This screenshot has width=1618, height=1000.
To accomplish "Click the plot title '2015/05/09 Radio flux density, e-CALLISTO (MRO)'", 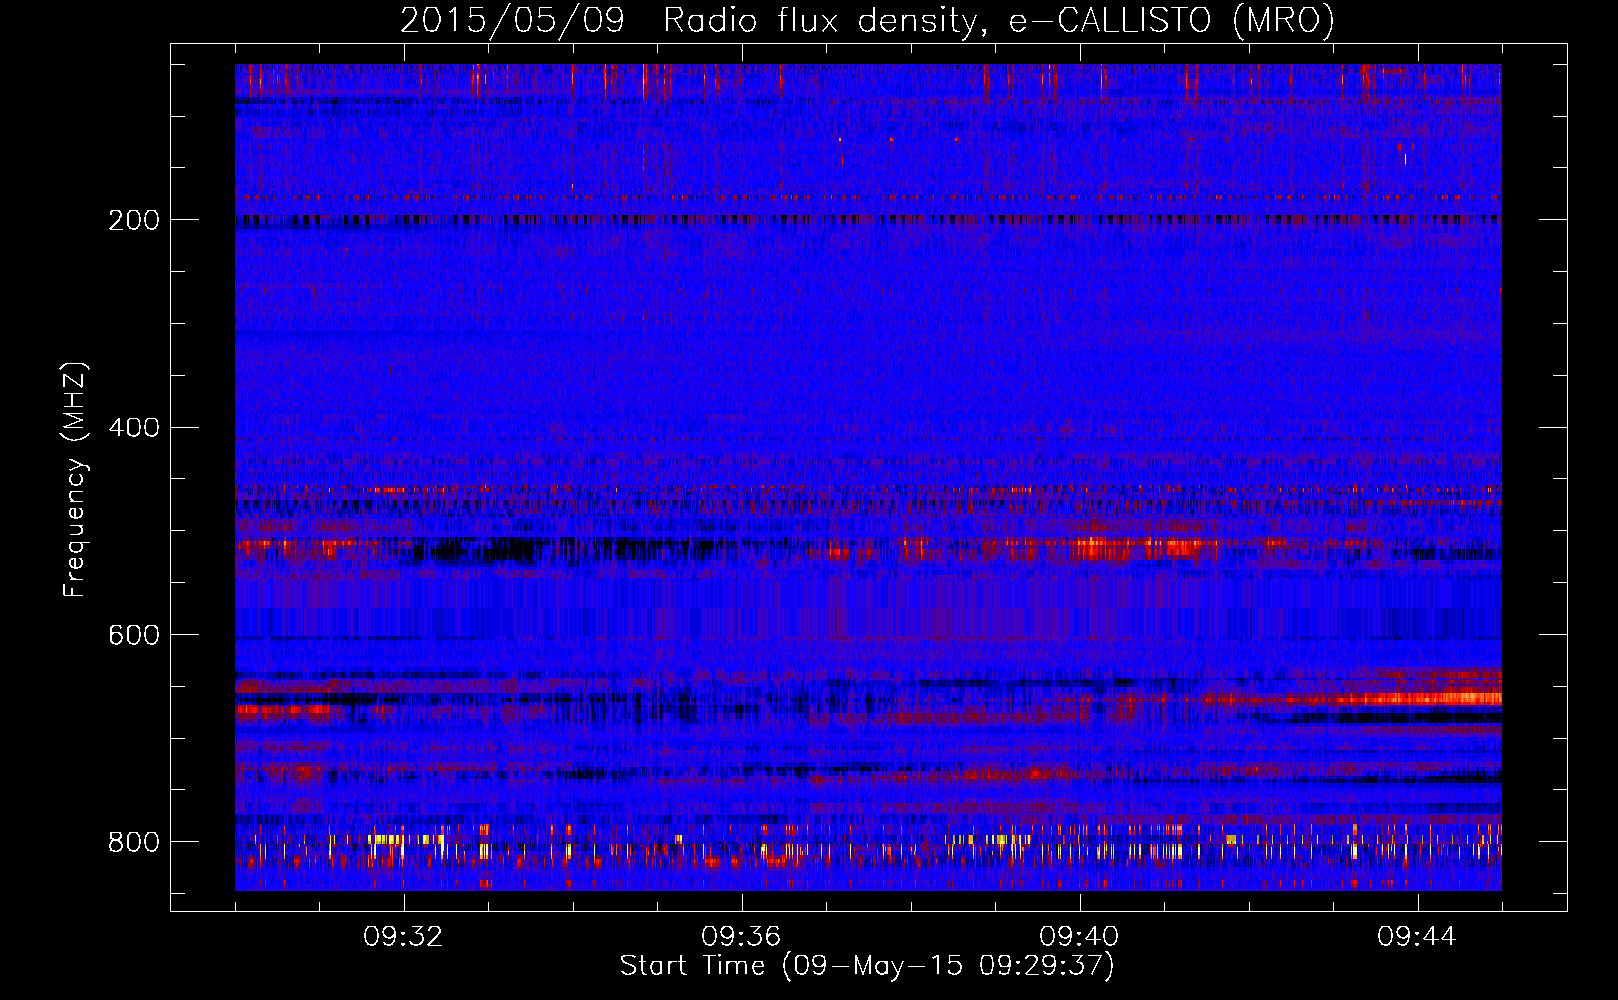I will (x=867, y=20).
